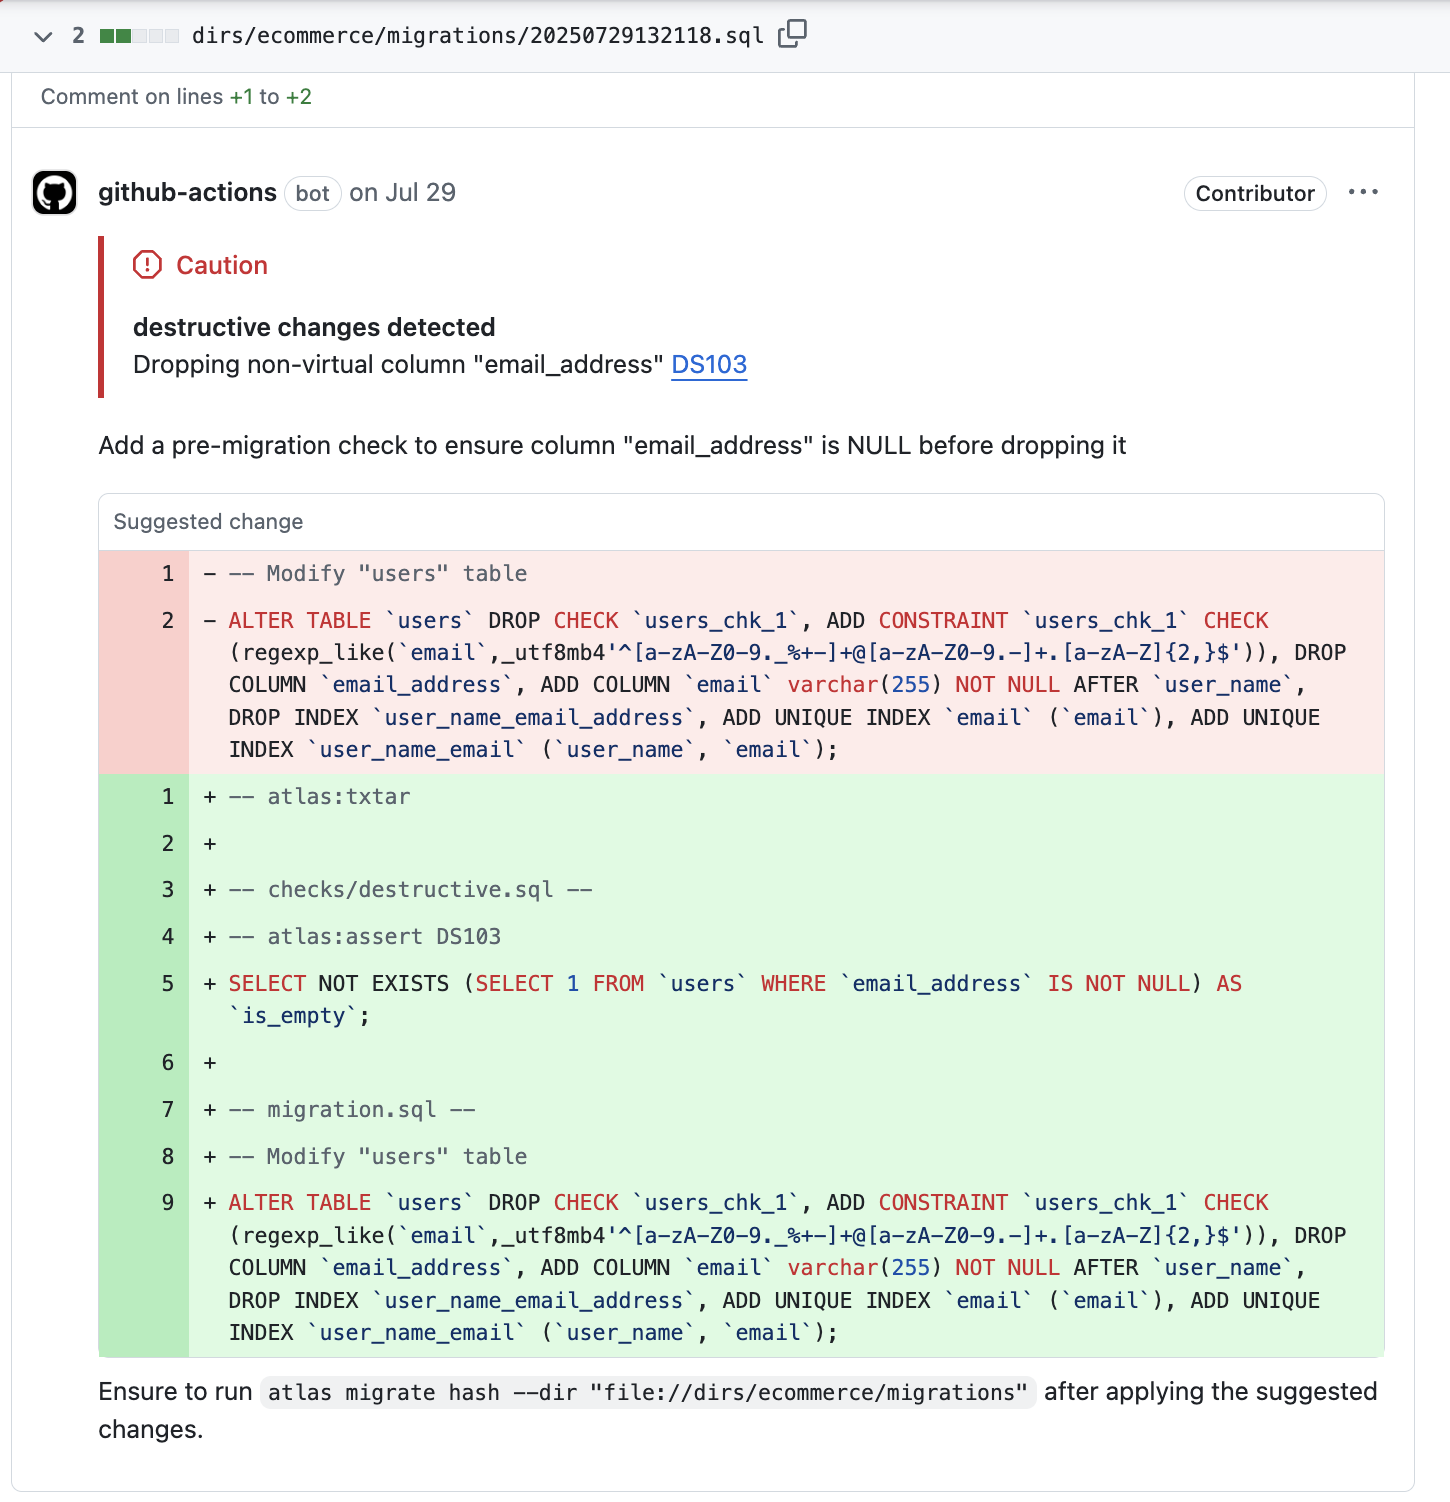Viewport: 1450px width, 1502px height.
Task: Collapse the diff using the chevron arrow
Action: [42, 36]
